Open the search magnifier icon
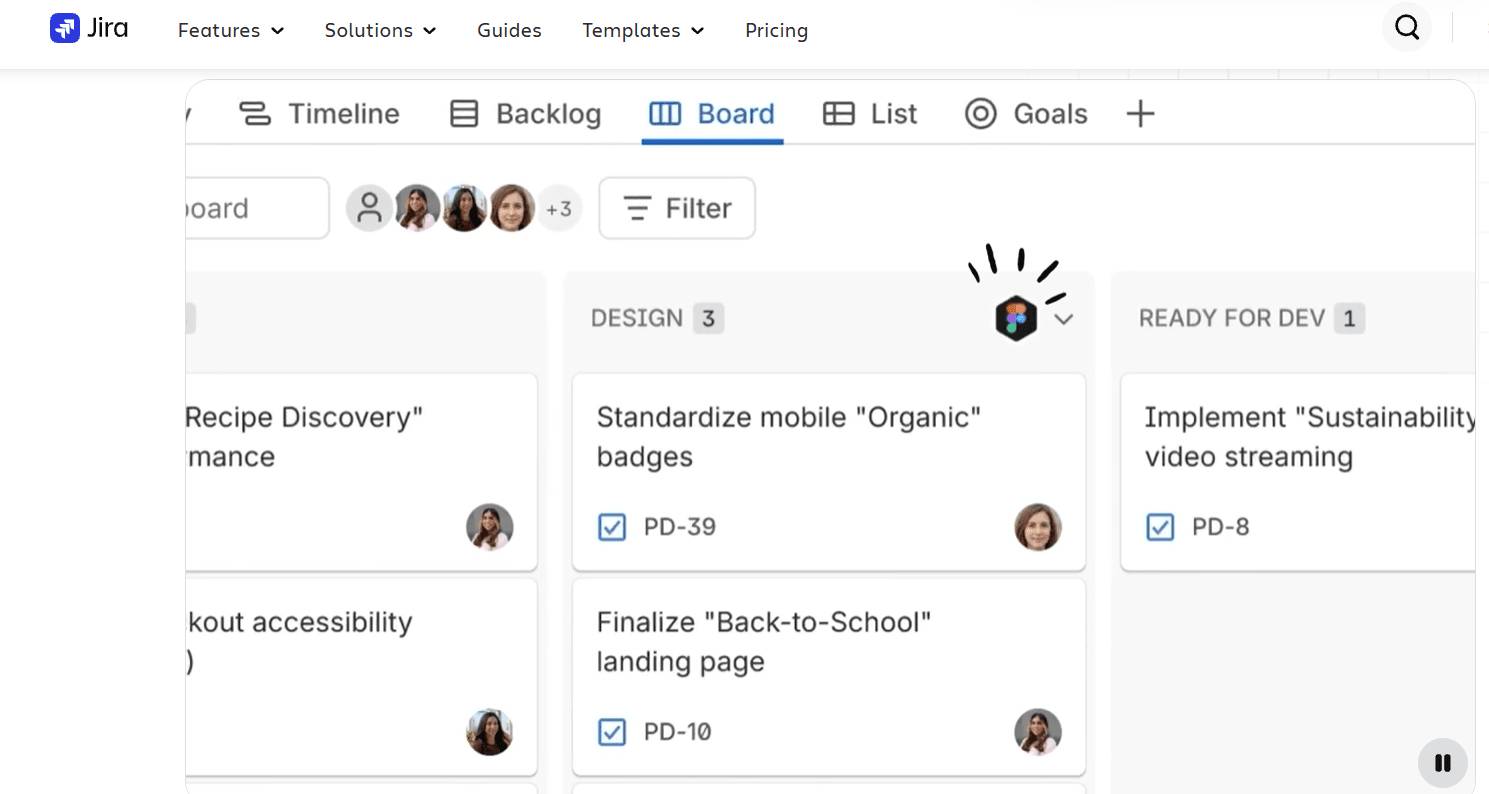 [x=1407, y=28]
